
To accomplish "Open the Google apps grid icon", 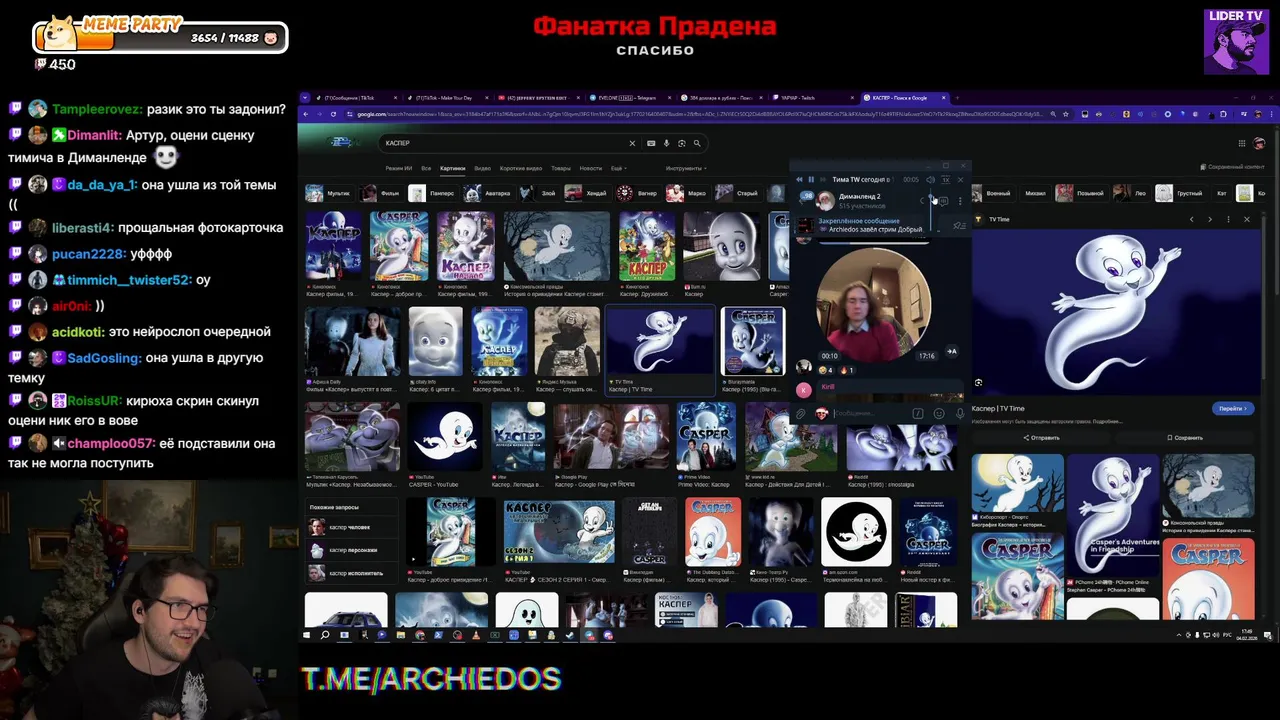I will 1242,143.
